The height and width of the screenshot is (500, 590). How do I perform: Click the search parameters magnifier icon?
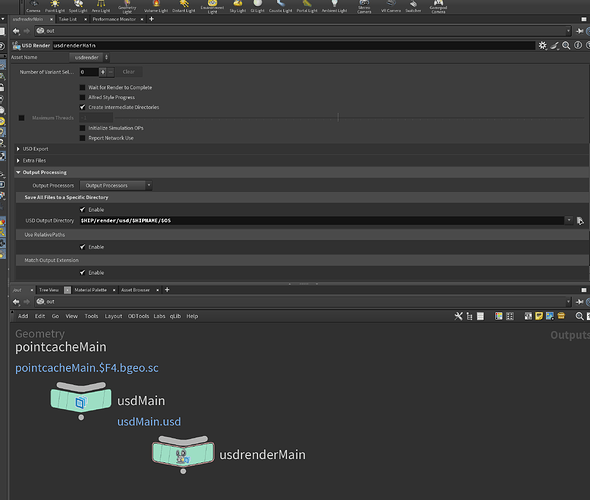tap(566, 46)
